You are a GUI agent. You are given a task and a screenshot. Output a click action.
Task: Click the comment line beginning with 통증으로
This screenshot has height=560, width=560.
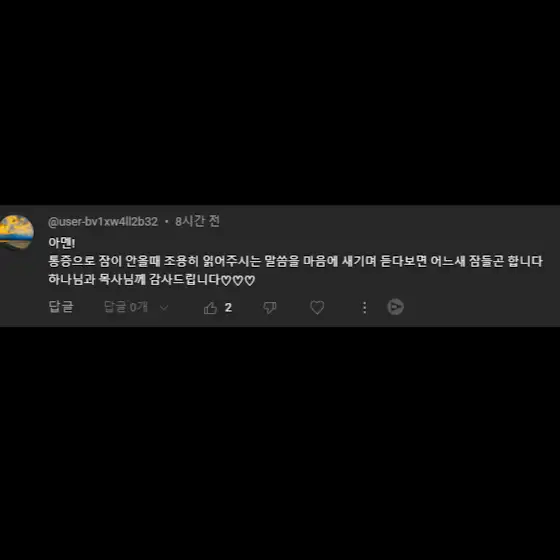point(295,261)
